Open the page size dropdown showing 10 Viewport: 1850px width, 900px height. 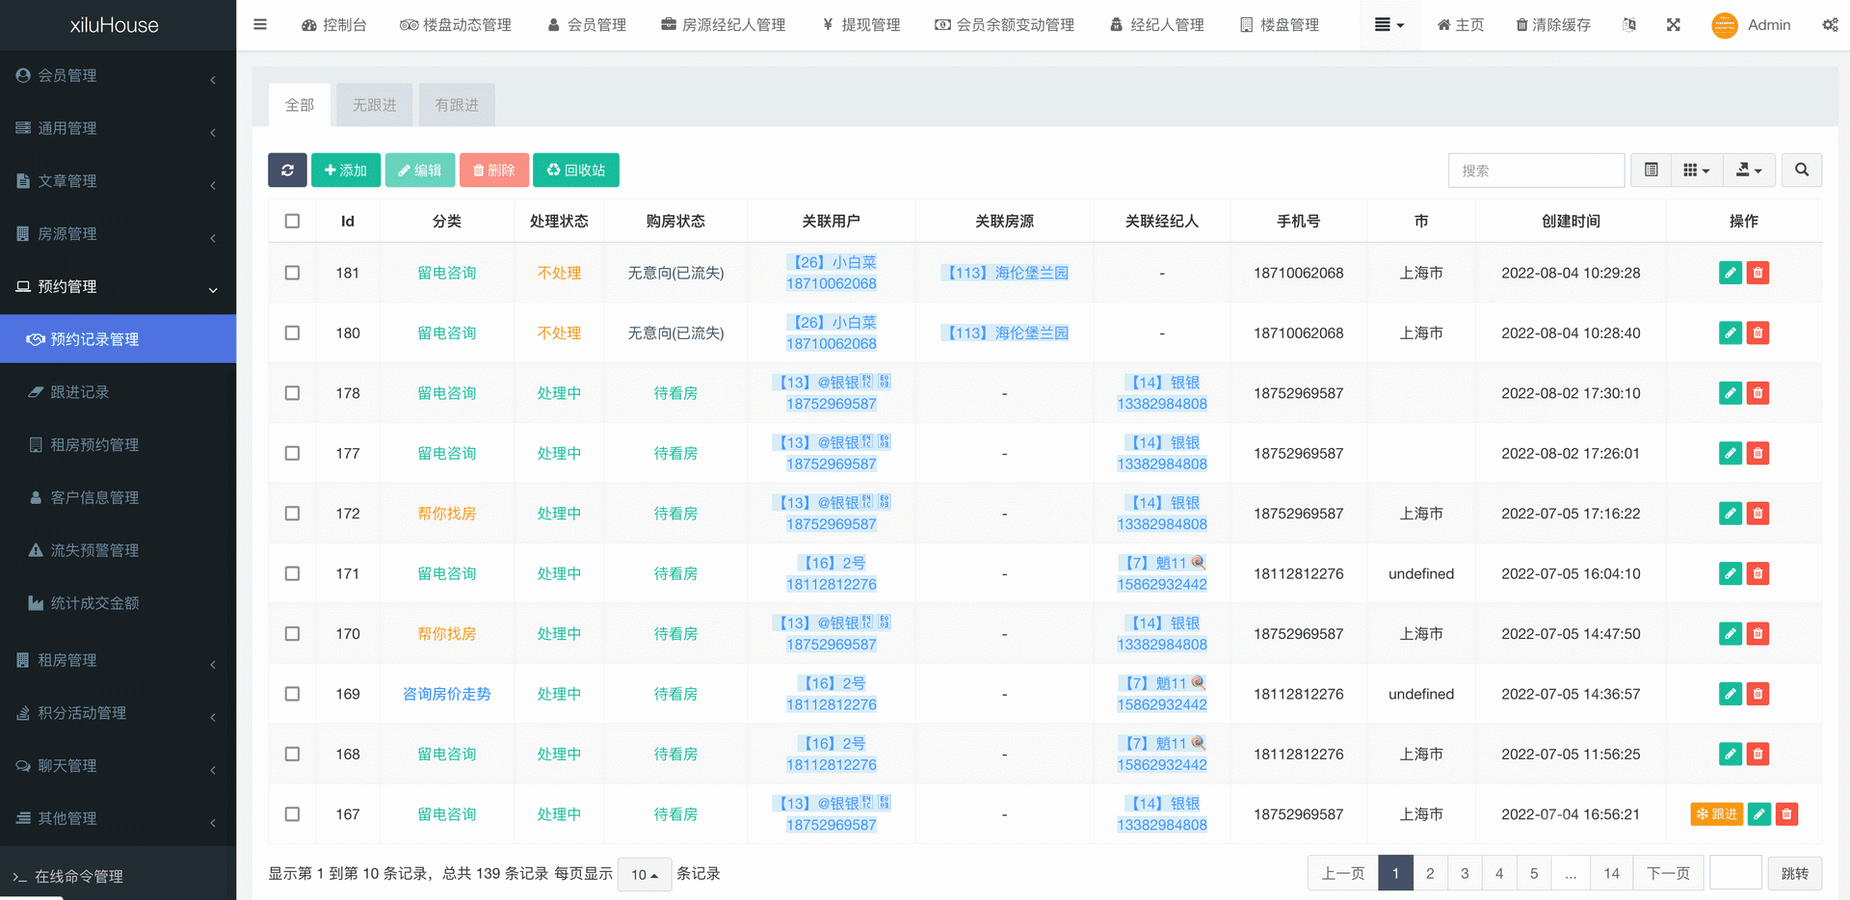pos(644,875)
